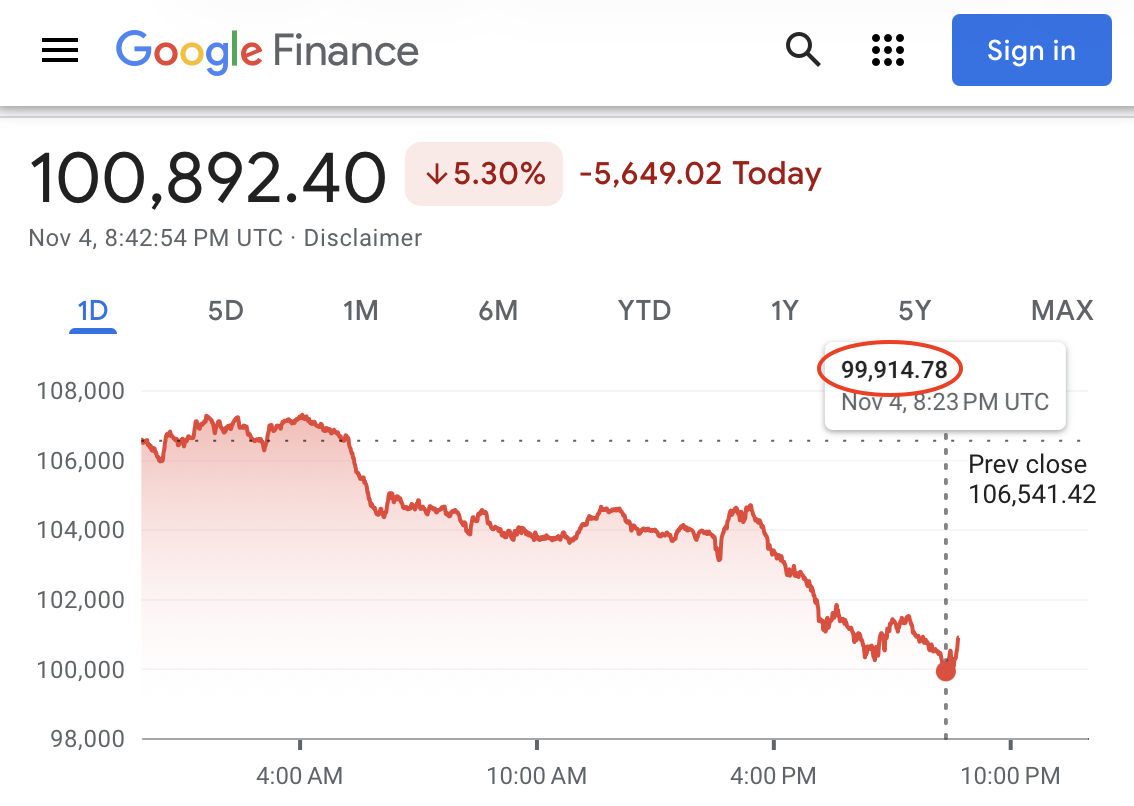Image resolution: width=1134 pixels, height=806 pixels.
Task: Select the 1D time range tab
Action: [92, 311]
